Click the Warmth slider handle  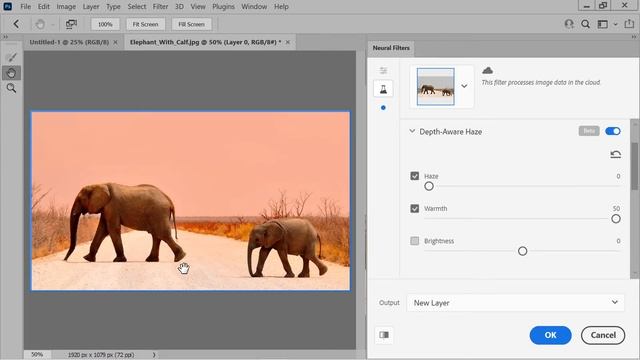(616, 219)
